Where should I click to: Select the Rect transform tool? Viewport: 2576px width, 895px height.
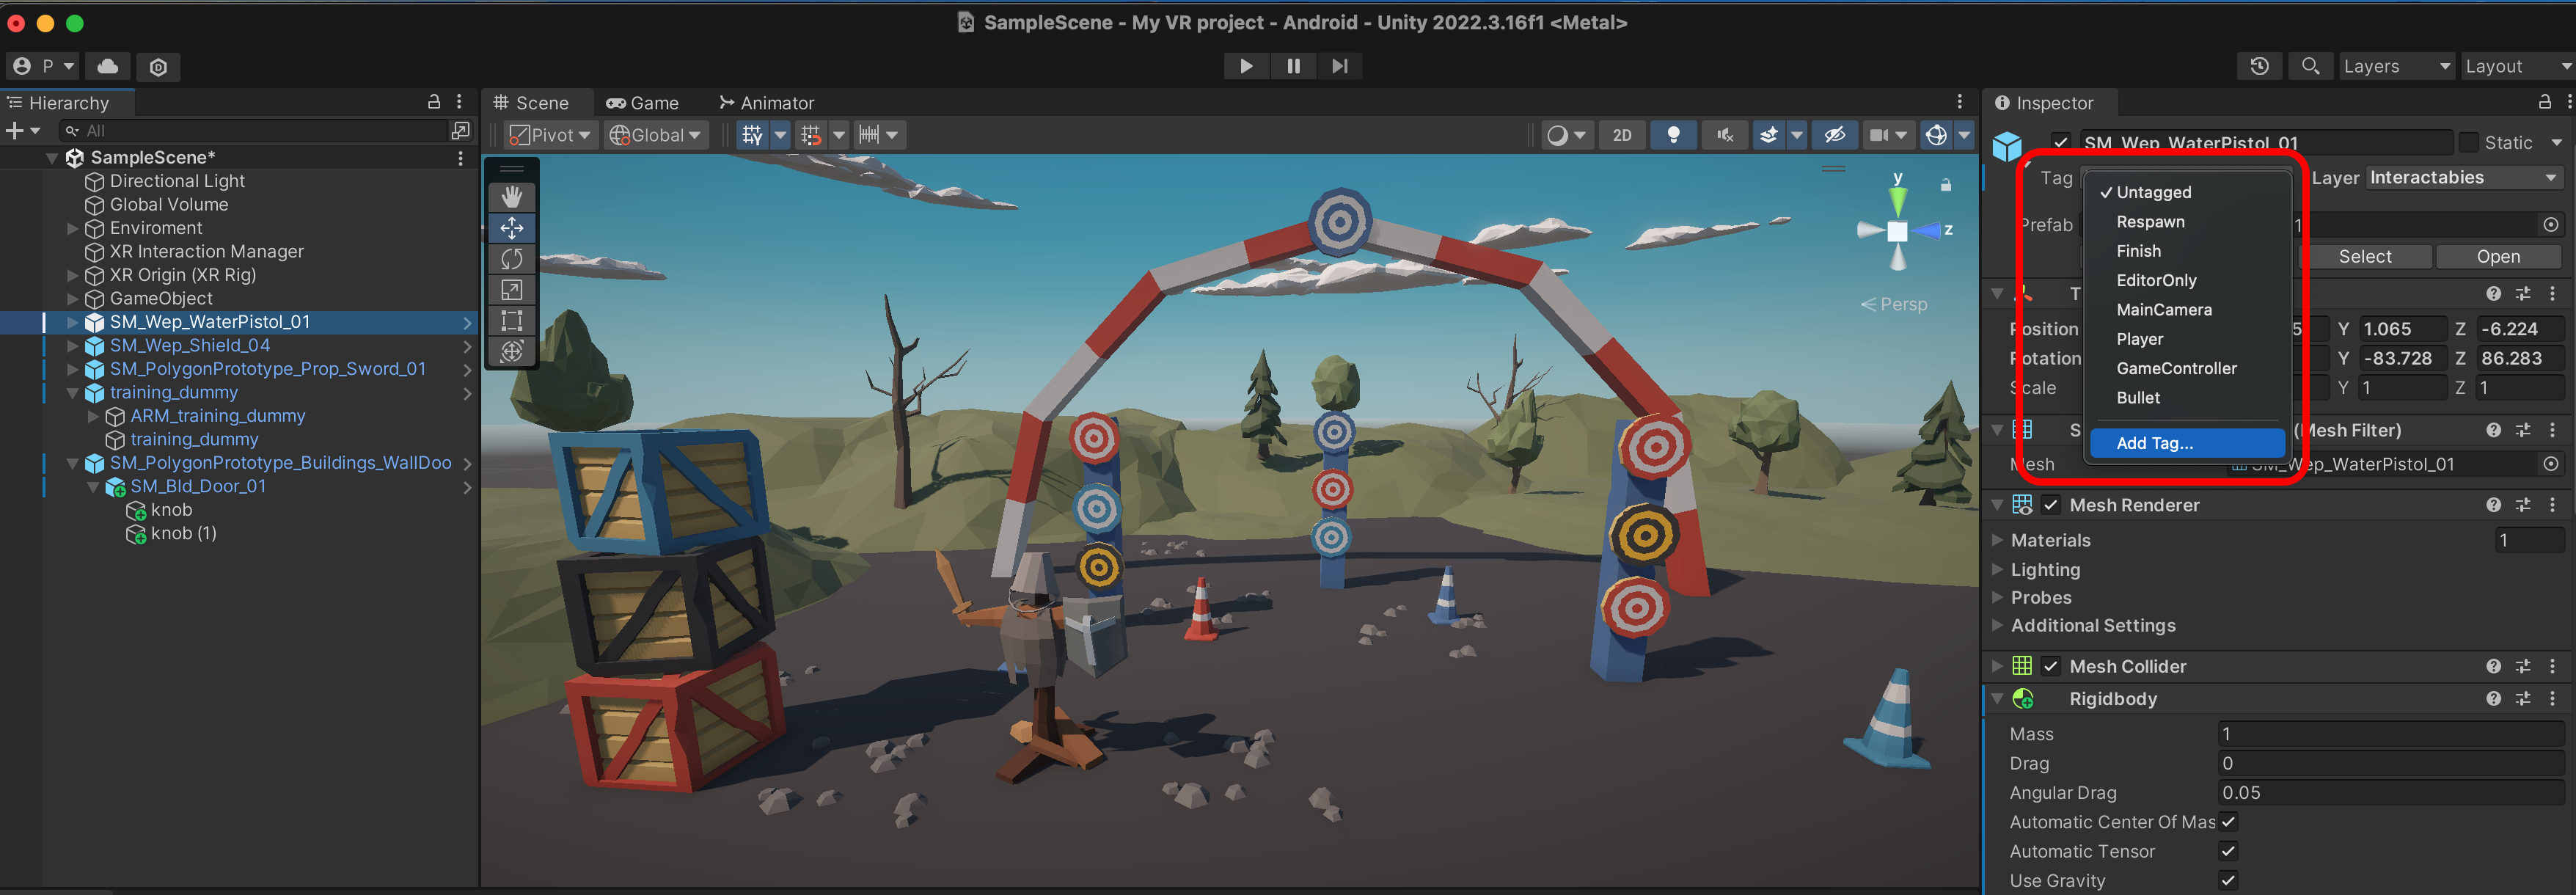point(512,321)
